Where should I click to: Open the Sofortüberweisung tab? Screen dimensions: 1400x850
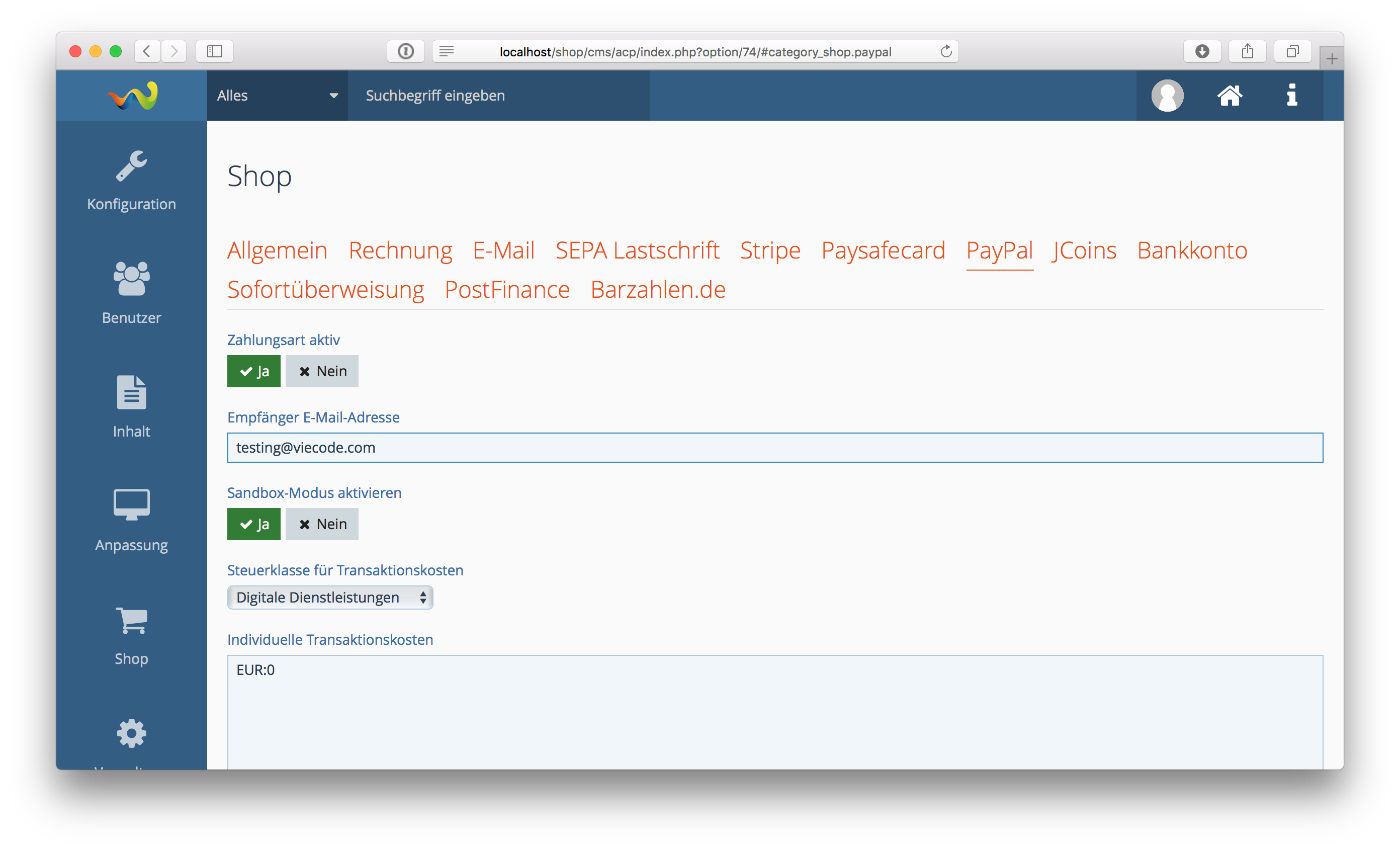pyautogui.click(x=325, y=290)
